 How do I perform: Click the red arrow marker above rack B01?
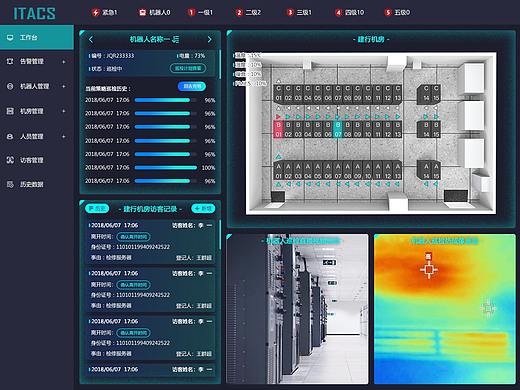click(278, 116)
